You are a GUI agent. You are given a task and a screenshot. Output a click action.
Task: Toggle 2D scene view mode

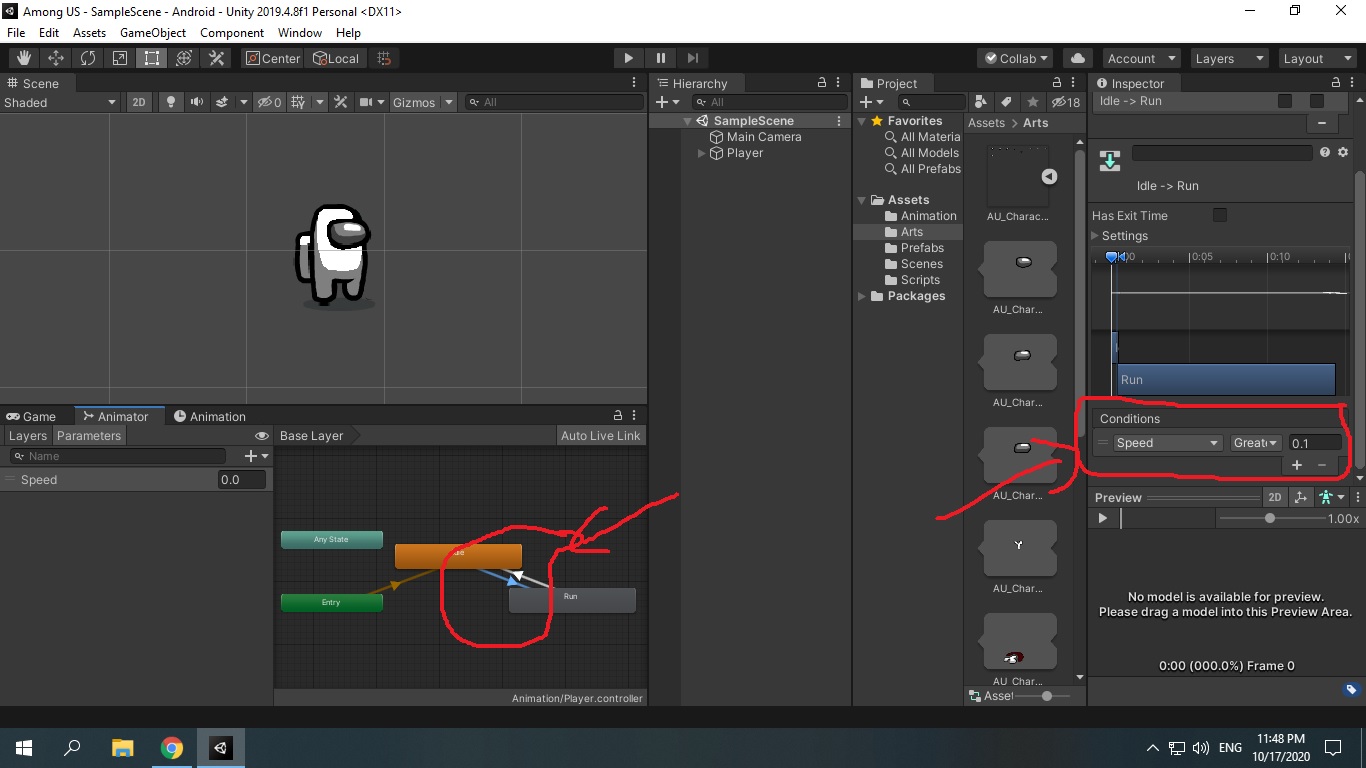[139, 102]
